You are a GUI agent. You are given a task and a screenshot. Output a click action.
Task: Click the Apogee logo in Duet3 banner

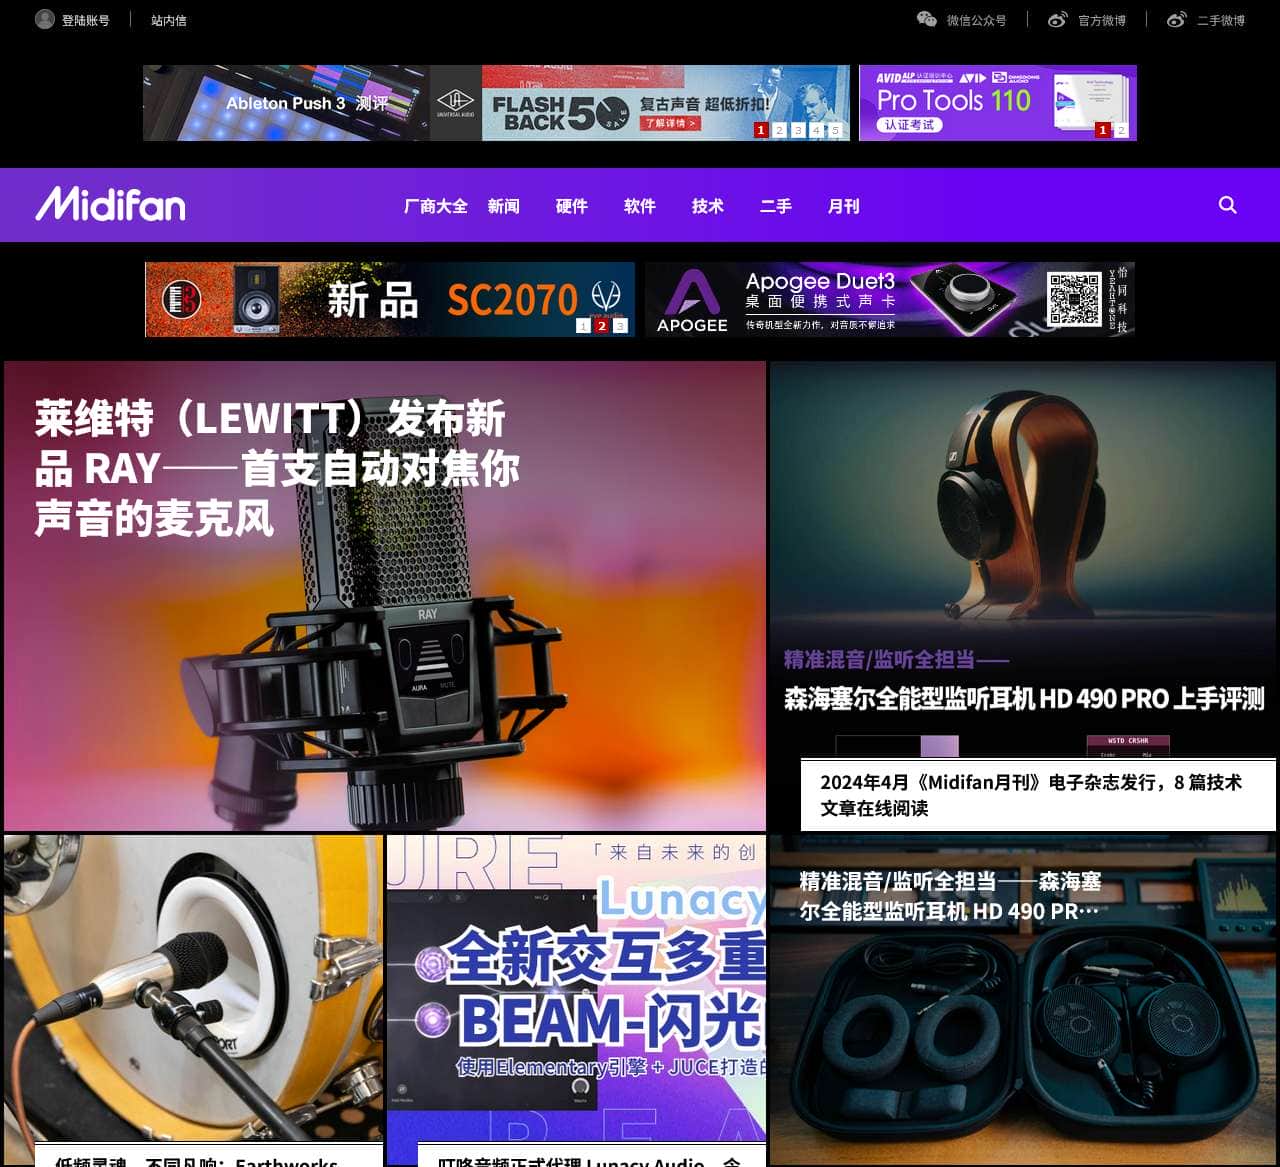tap(692, 301)
